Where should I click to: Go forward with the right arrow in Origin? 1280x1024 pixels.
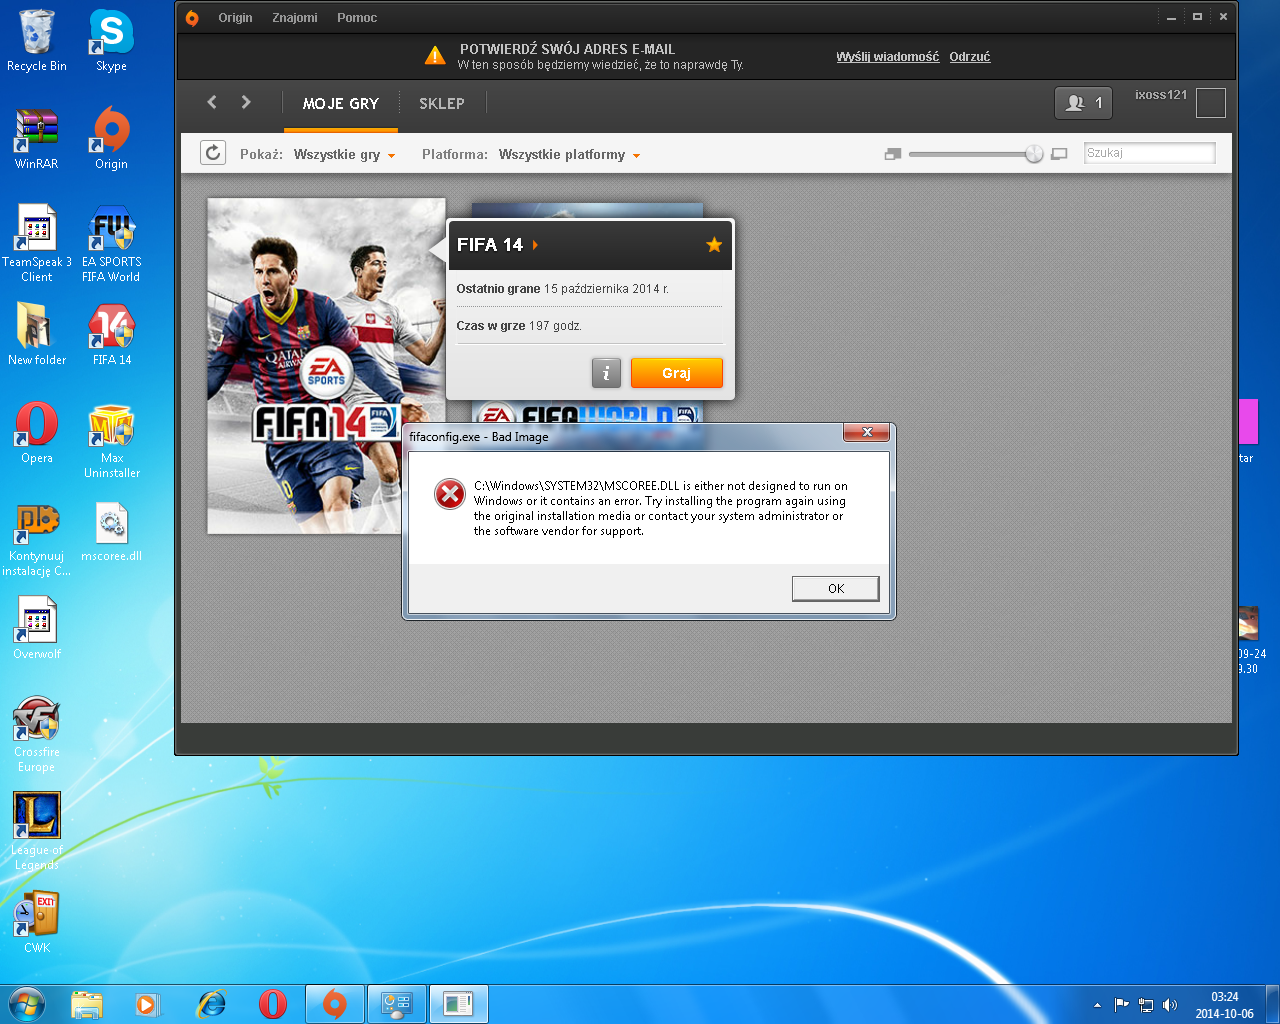[246, 102]
